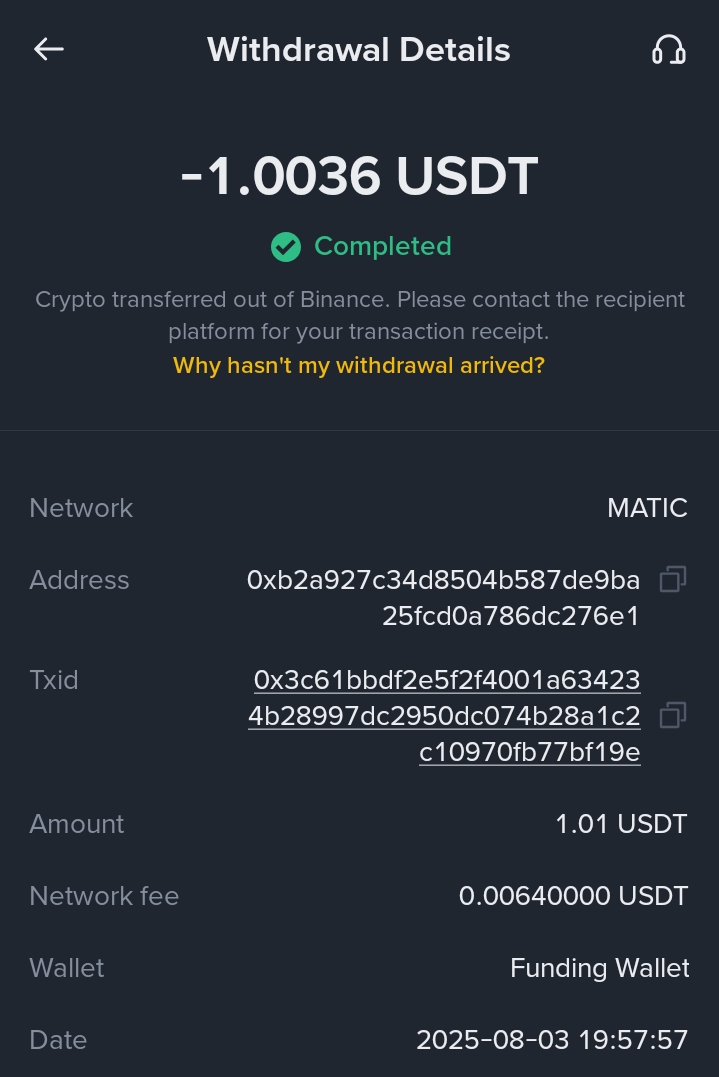This screenshot has height=1077, width=719.
Task: Open the underlined Txid transaction link
Action: click(445, 716)
